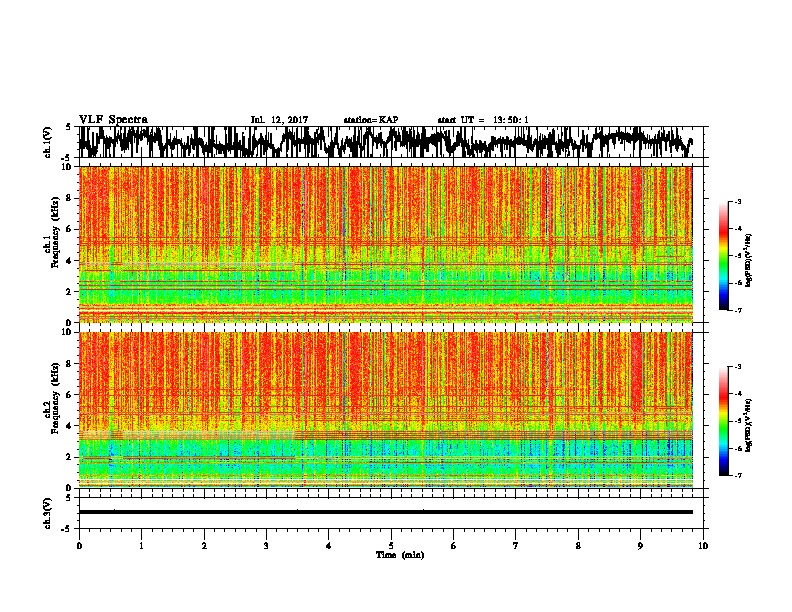Click the "-3" label on the ch.2 color scale

tap(738, 367)
